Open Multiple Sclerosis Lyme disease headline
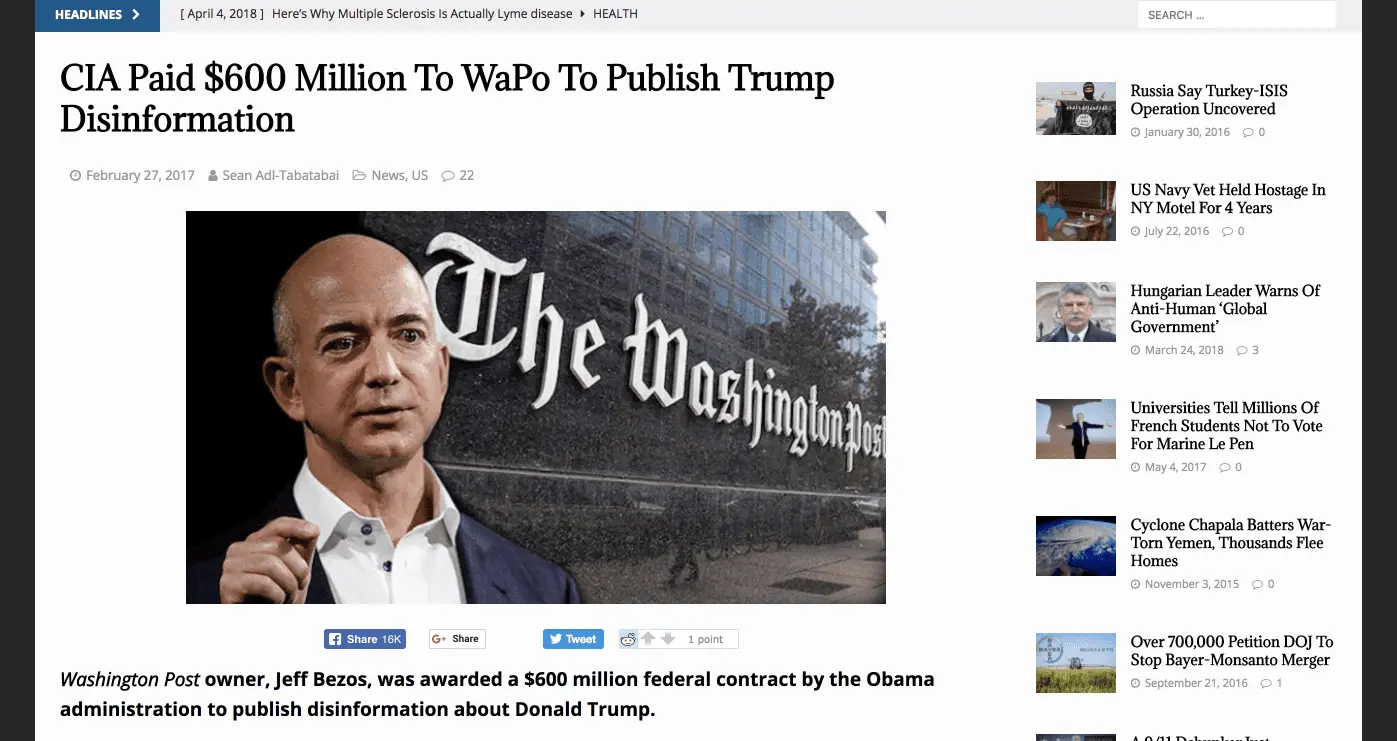This screenshot has height=741, width=1397. coord(435,14)
